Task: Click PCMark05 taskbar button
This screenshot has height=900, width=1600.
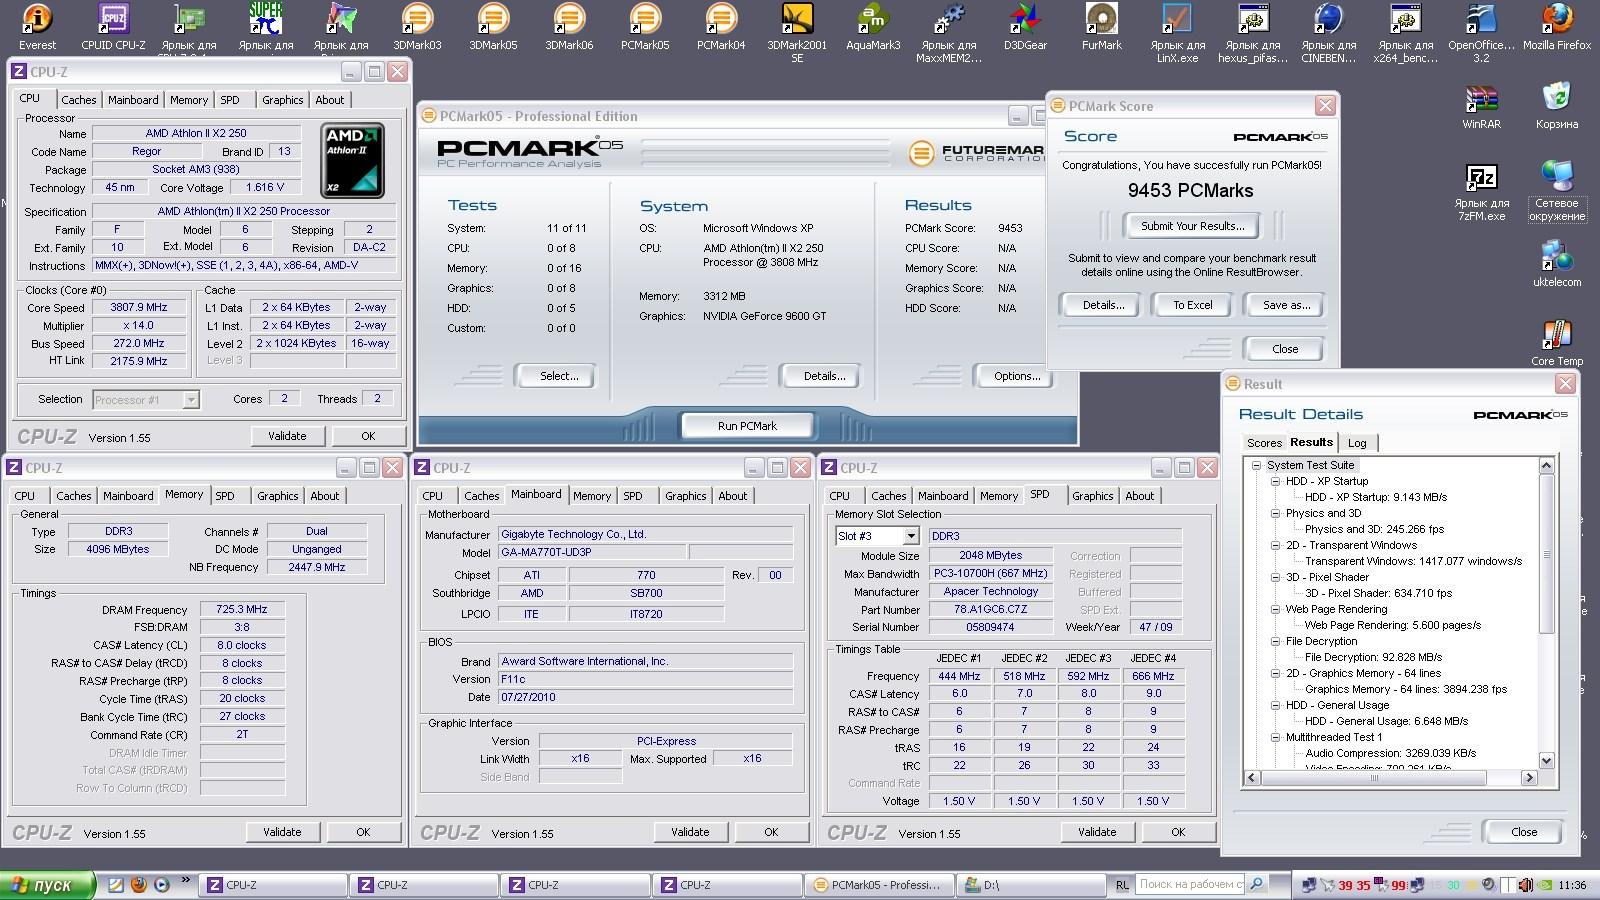Action: click(x=878, y=885)
